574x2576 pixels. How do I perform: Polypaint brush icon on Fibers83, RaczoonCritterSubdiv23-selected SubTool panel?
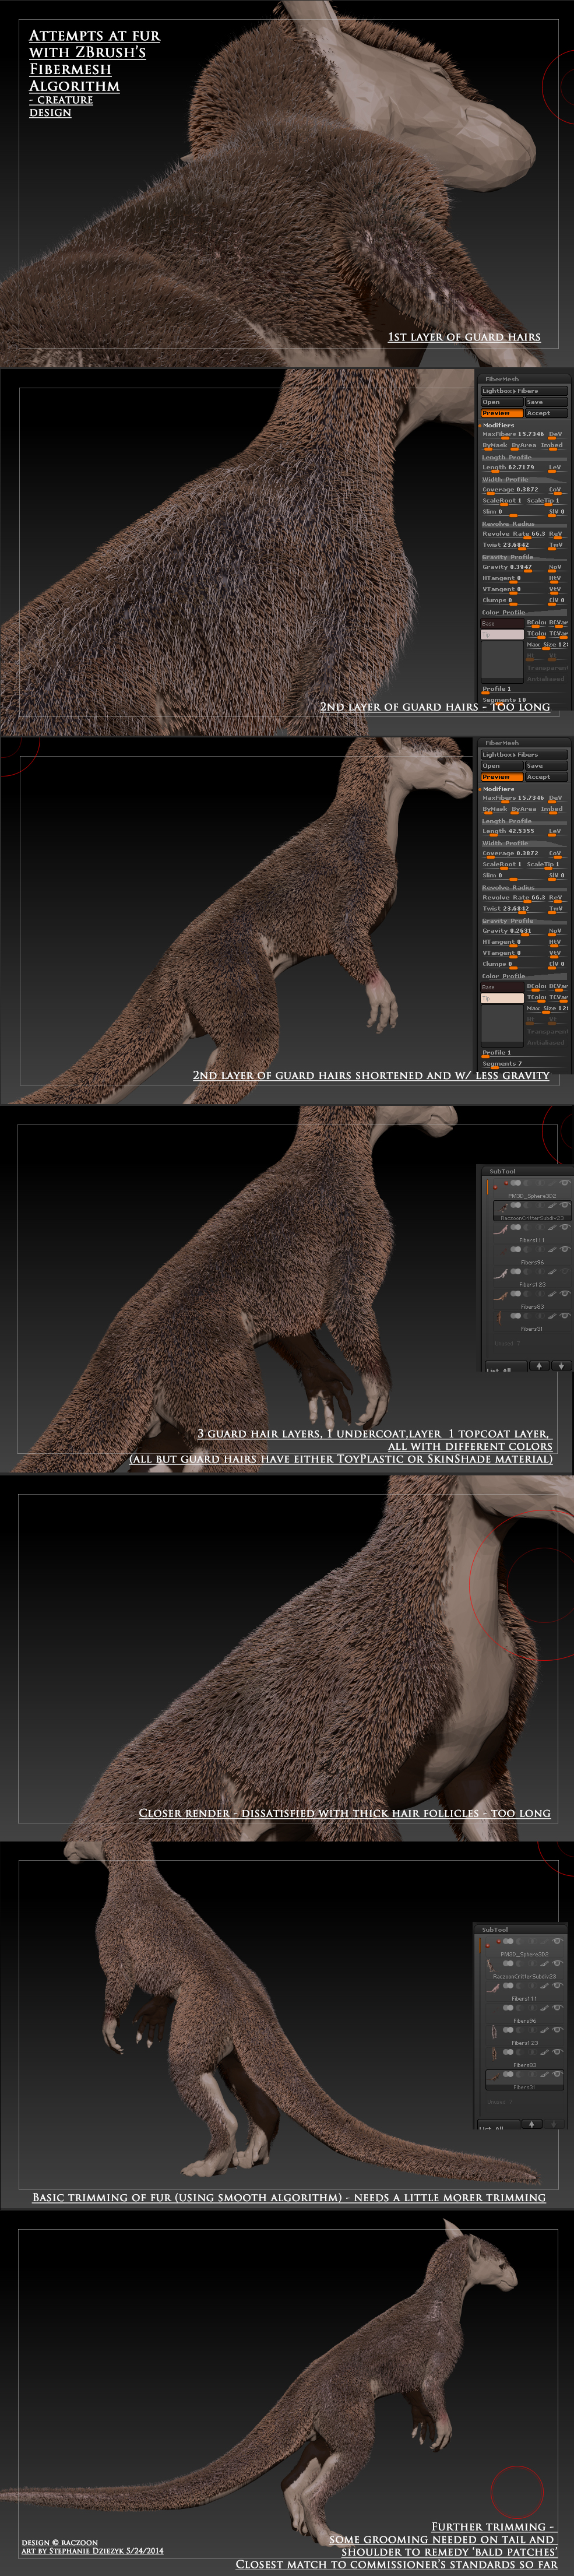point(552,1294)
